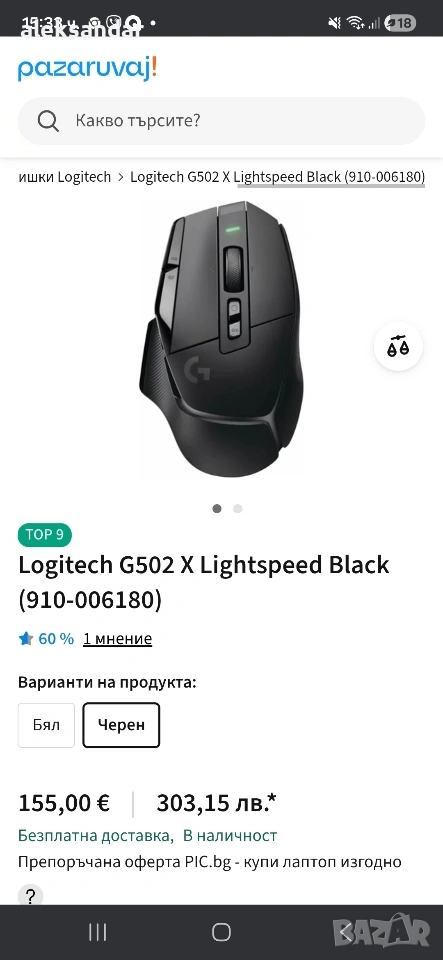The height and width of the screenshot is (960, 443).
Task: Select the Бял color variant
Action: [x=47, y=725]
